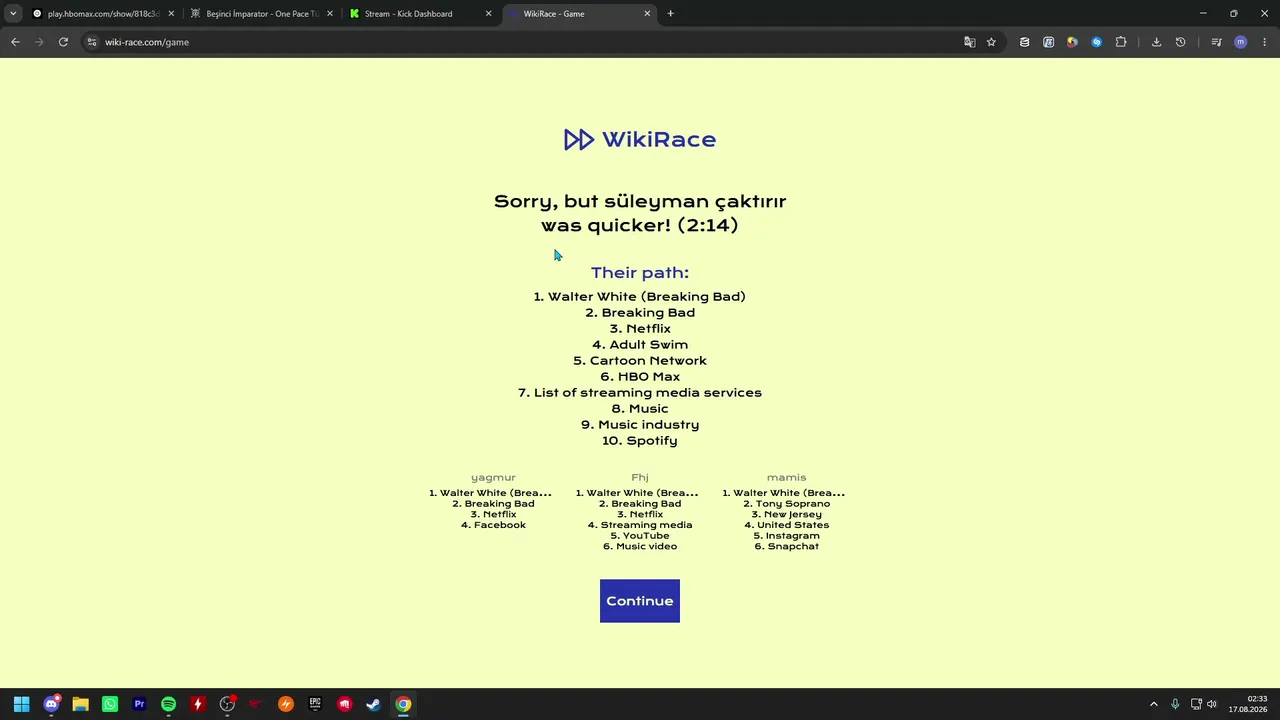Open Discord from the taskbar
This screenshot has height=720, width=1280.
pos(51,704)
